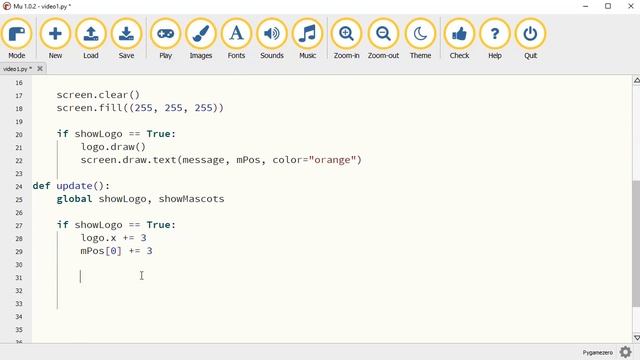
Task: Check the code for errors
Action: pos(459,39)
